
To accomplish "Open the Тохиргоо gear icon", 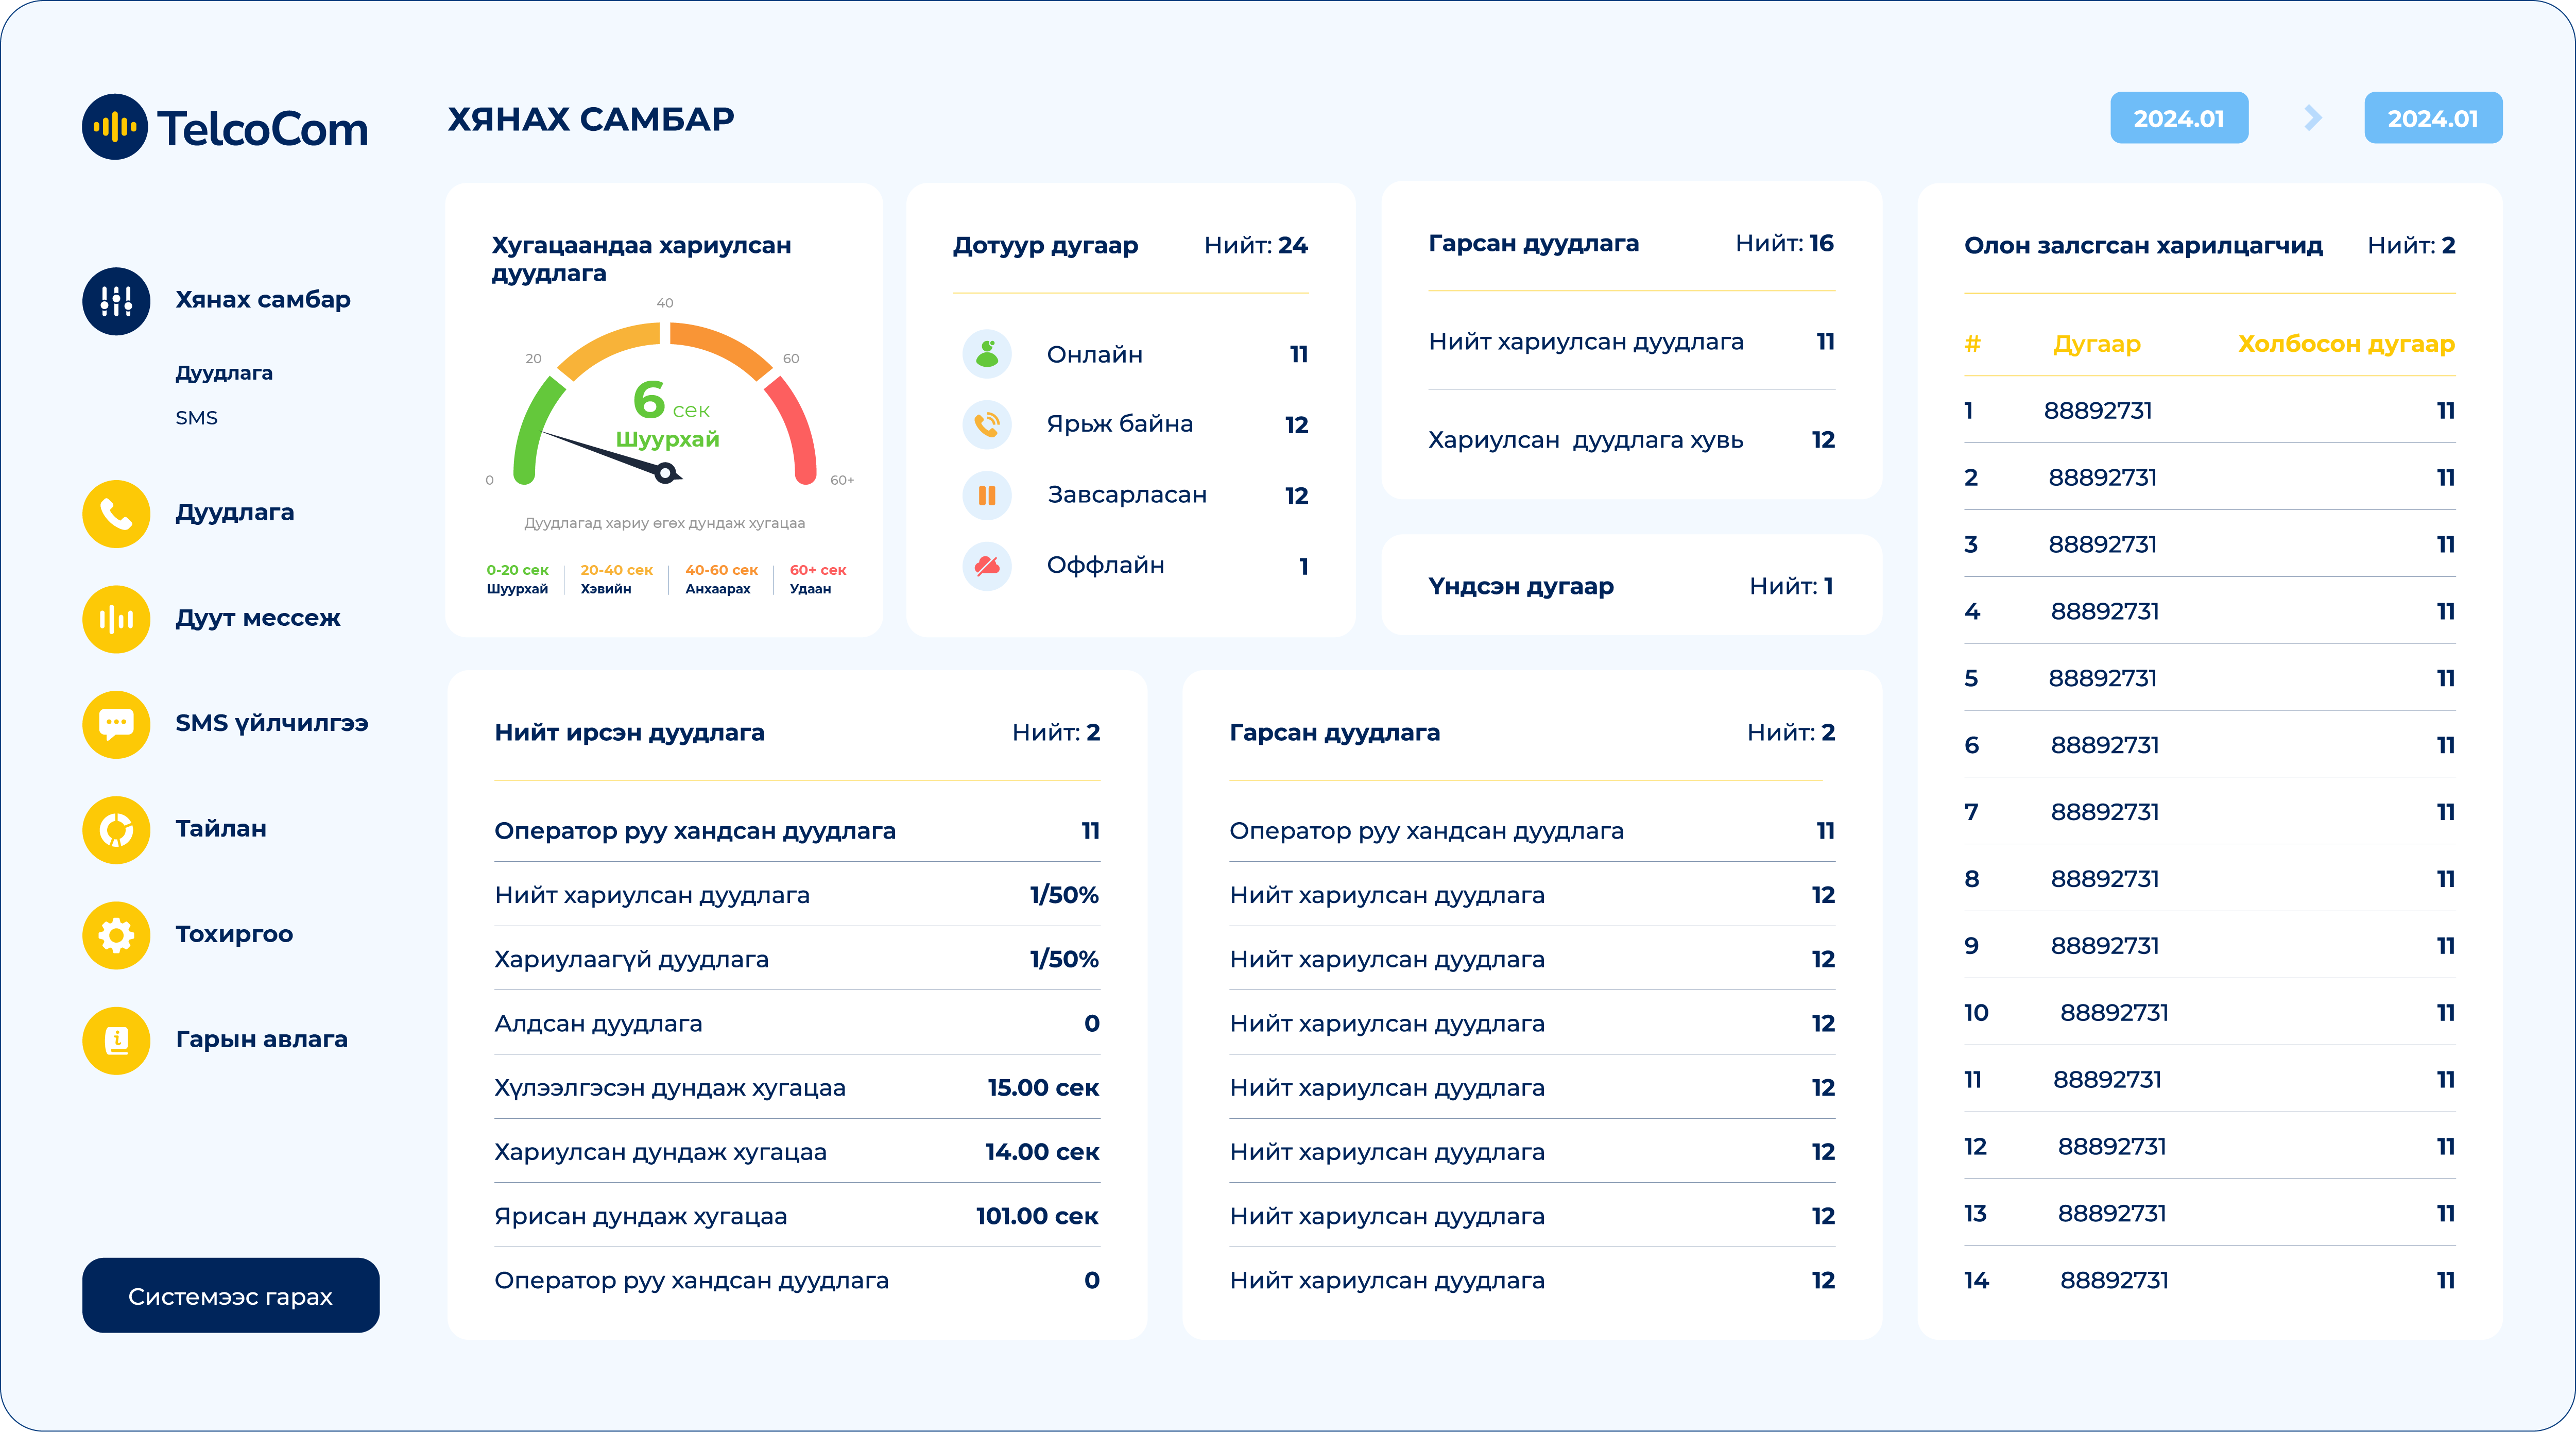I will tap(116, 935).
